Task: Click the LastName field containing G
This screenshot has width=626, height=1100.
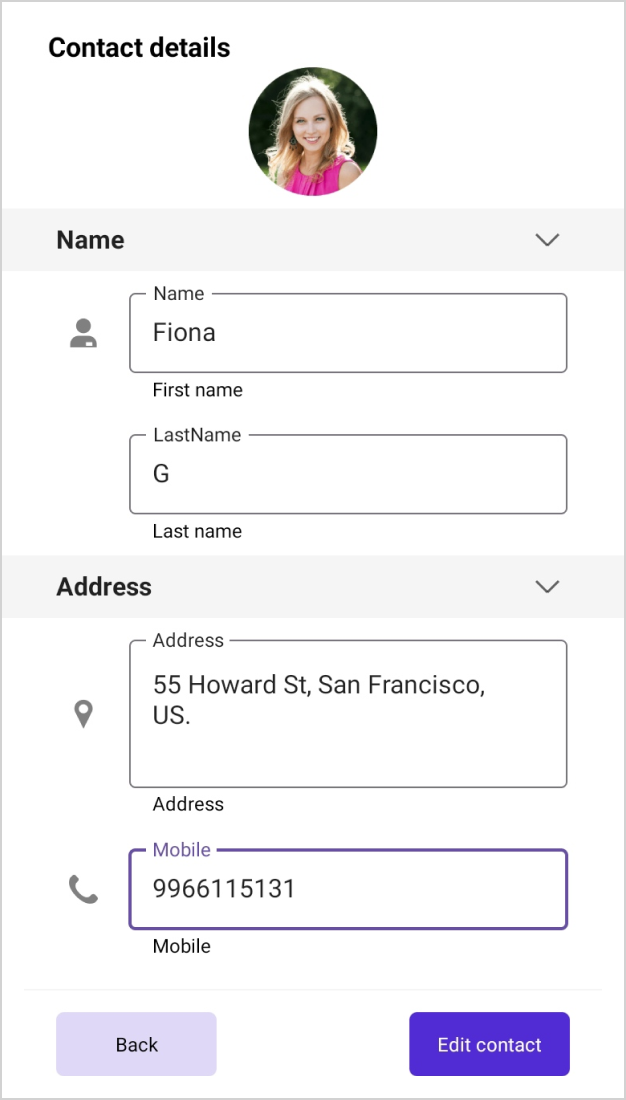Action: (x=348, y=474)
